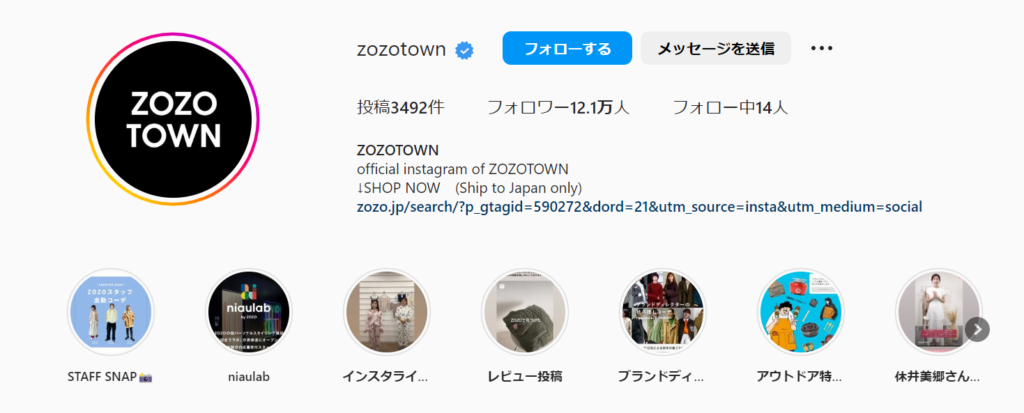Open the niaulab highlight circle

click(249, 312)
